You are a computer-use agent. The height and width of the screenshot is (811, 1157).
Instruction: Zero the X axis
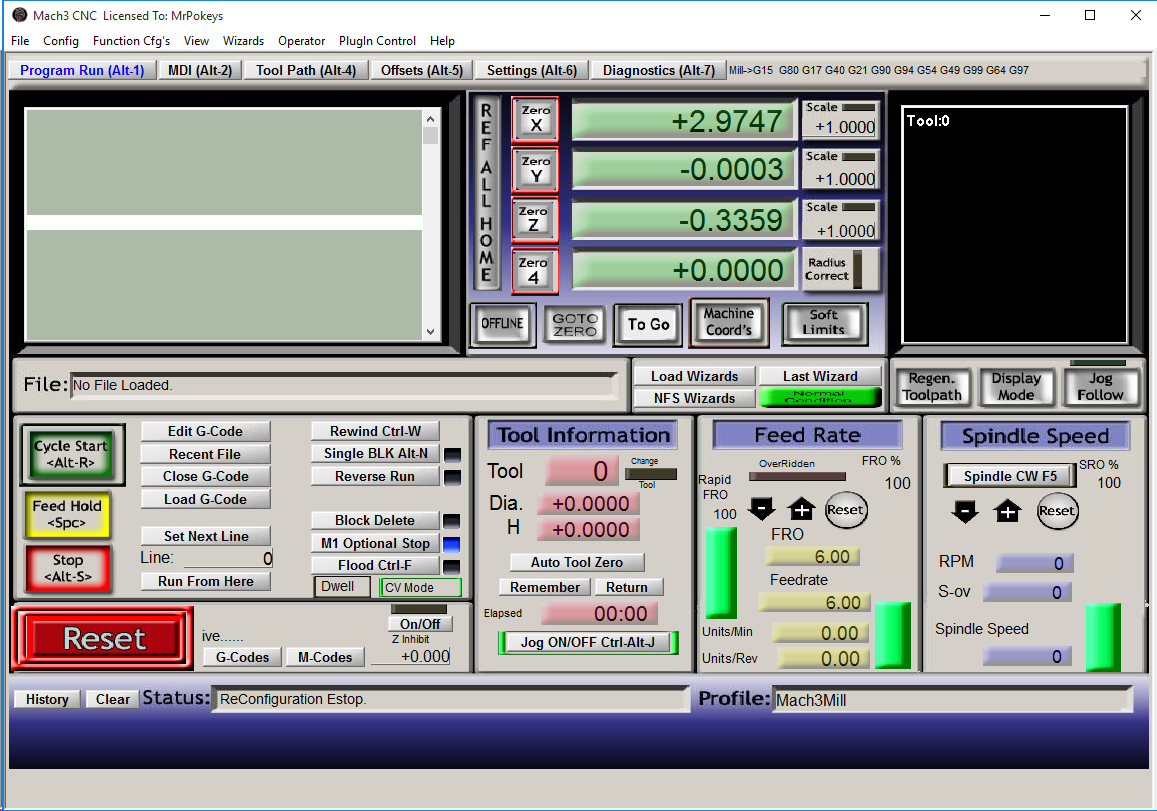(x=535, y=120)
